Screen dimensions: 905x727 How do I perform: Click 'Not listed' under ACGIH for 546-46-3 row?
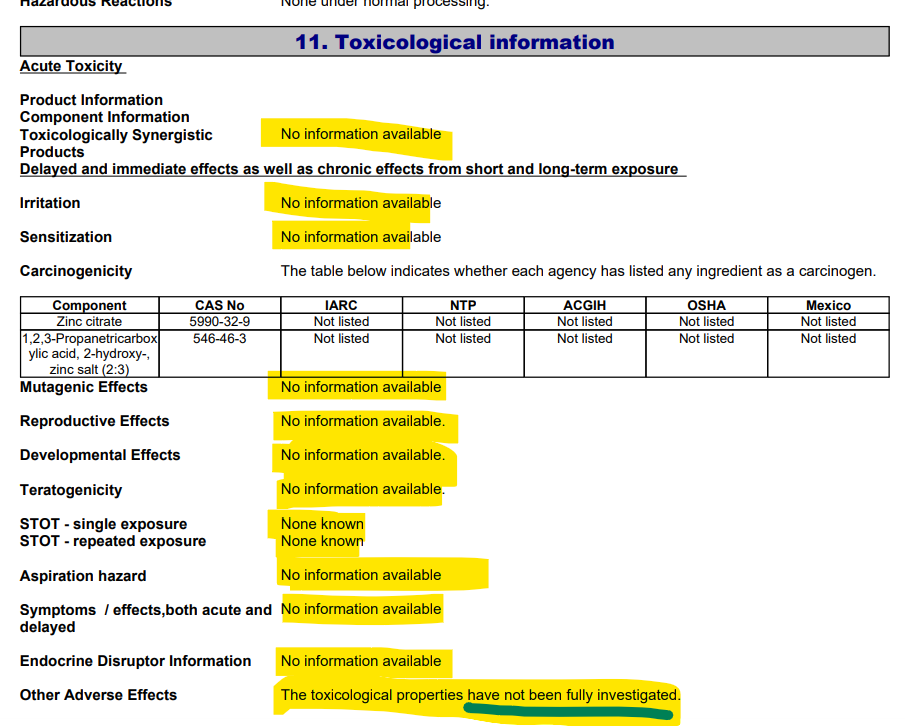[x=585, y=339]
